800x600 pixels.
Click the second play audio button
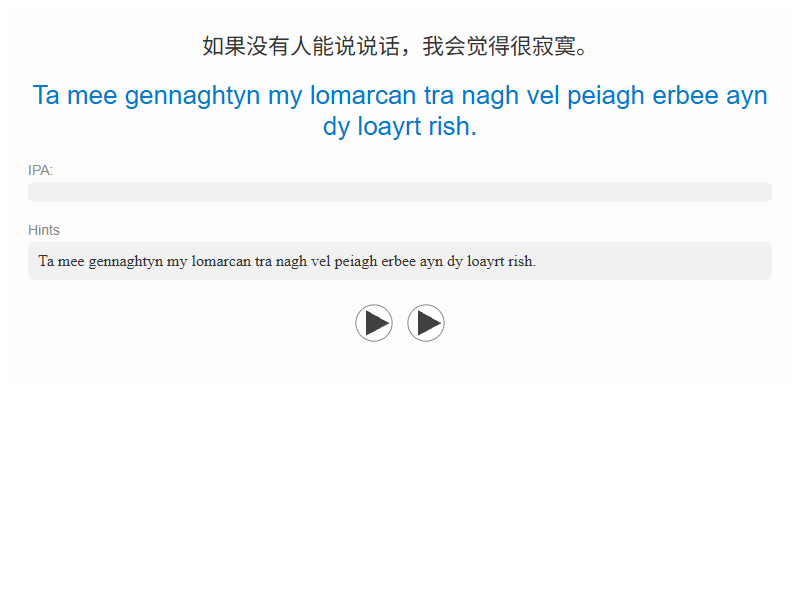tap(426, 323)
